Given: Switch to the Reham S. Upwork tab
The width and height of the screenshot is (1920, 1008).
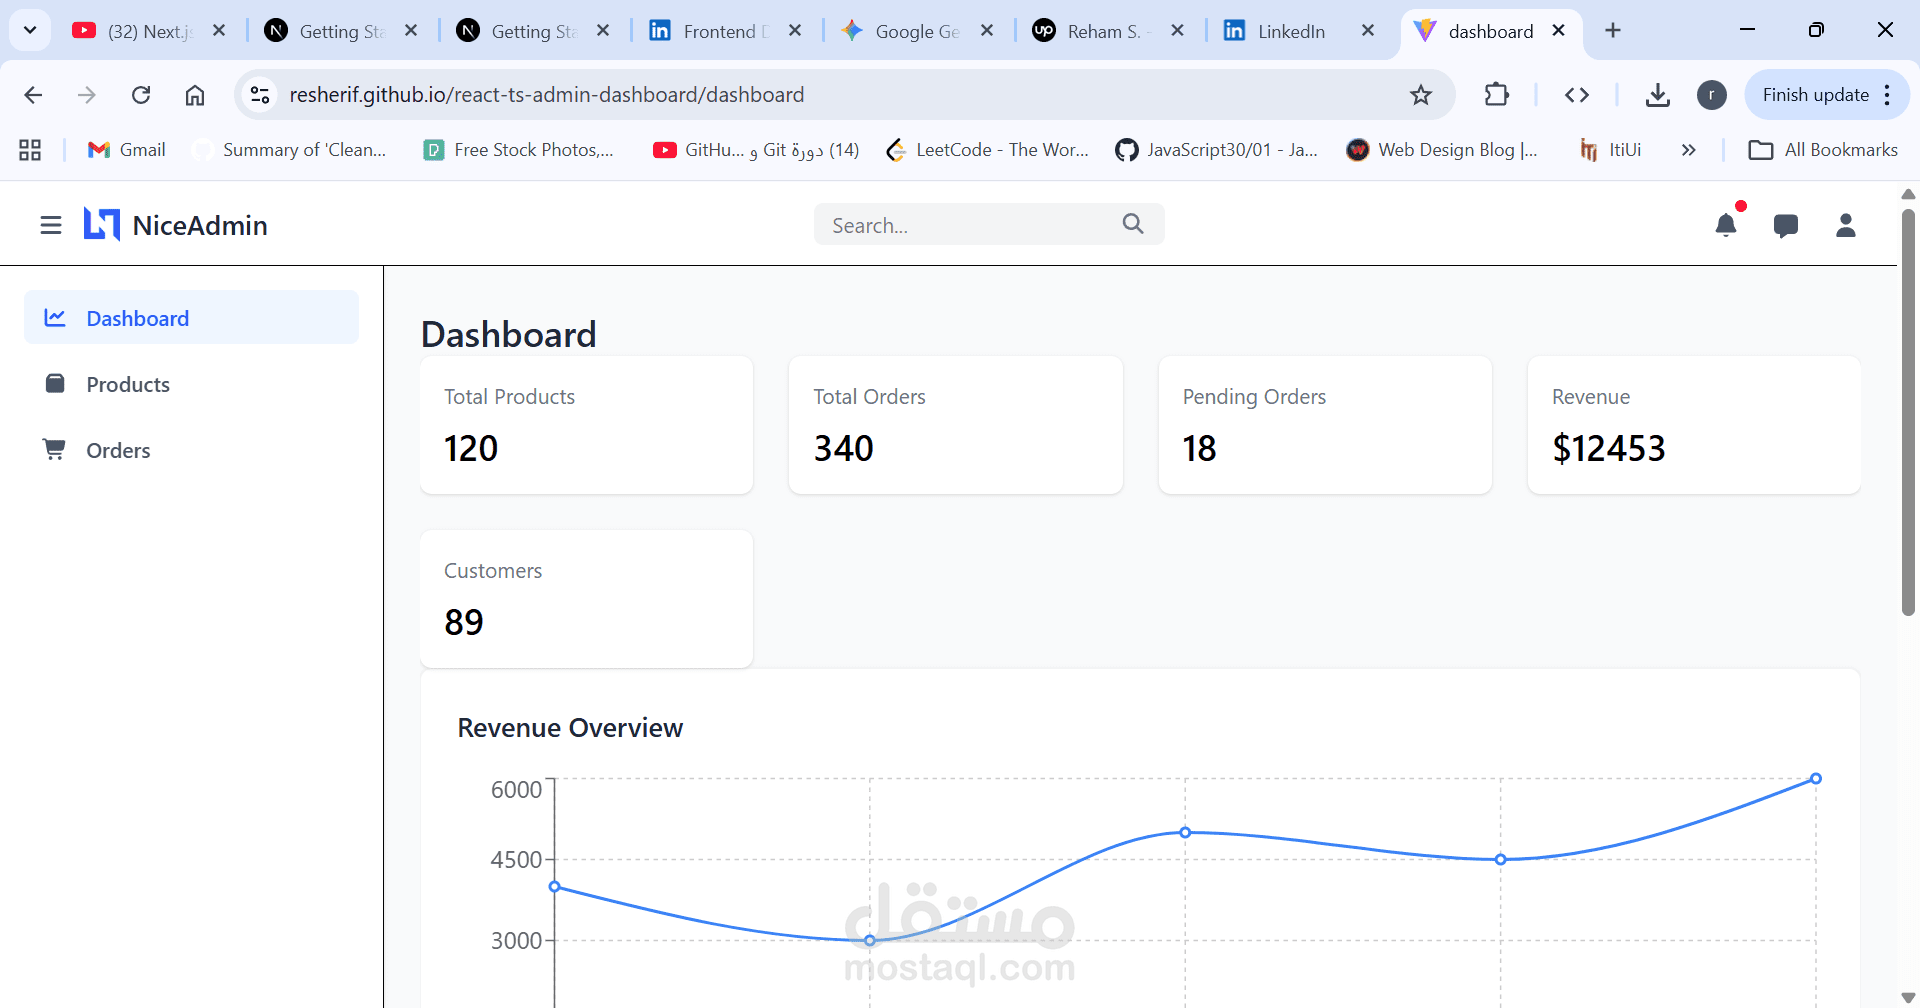Looking at the screenshot, I should [x=1109, y=31].
